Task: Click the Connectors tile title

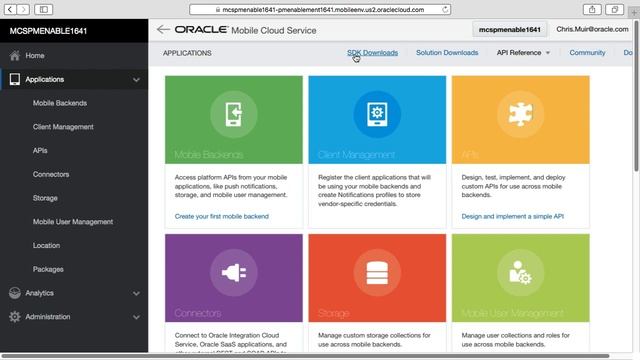Action: 198,313
